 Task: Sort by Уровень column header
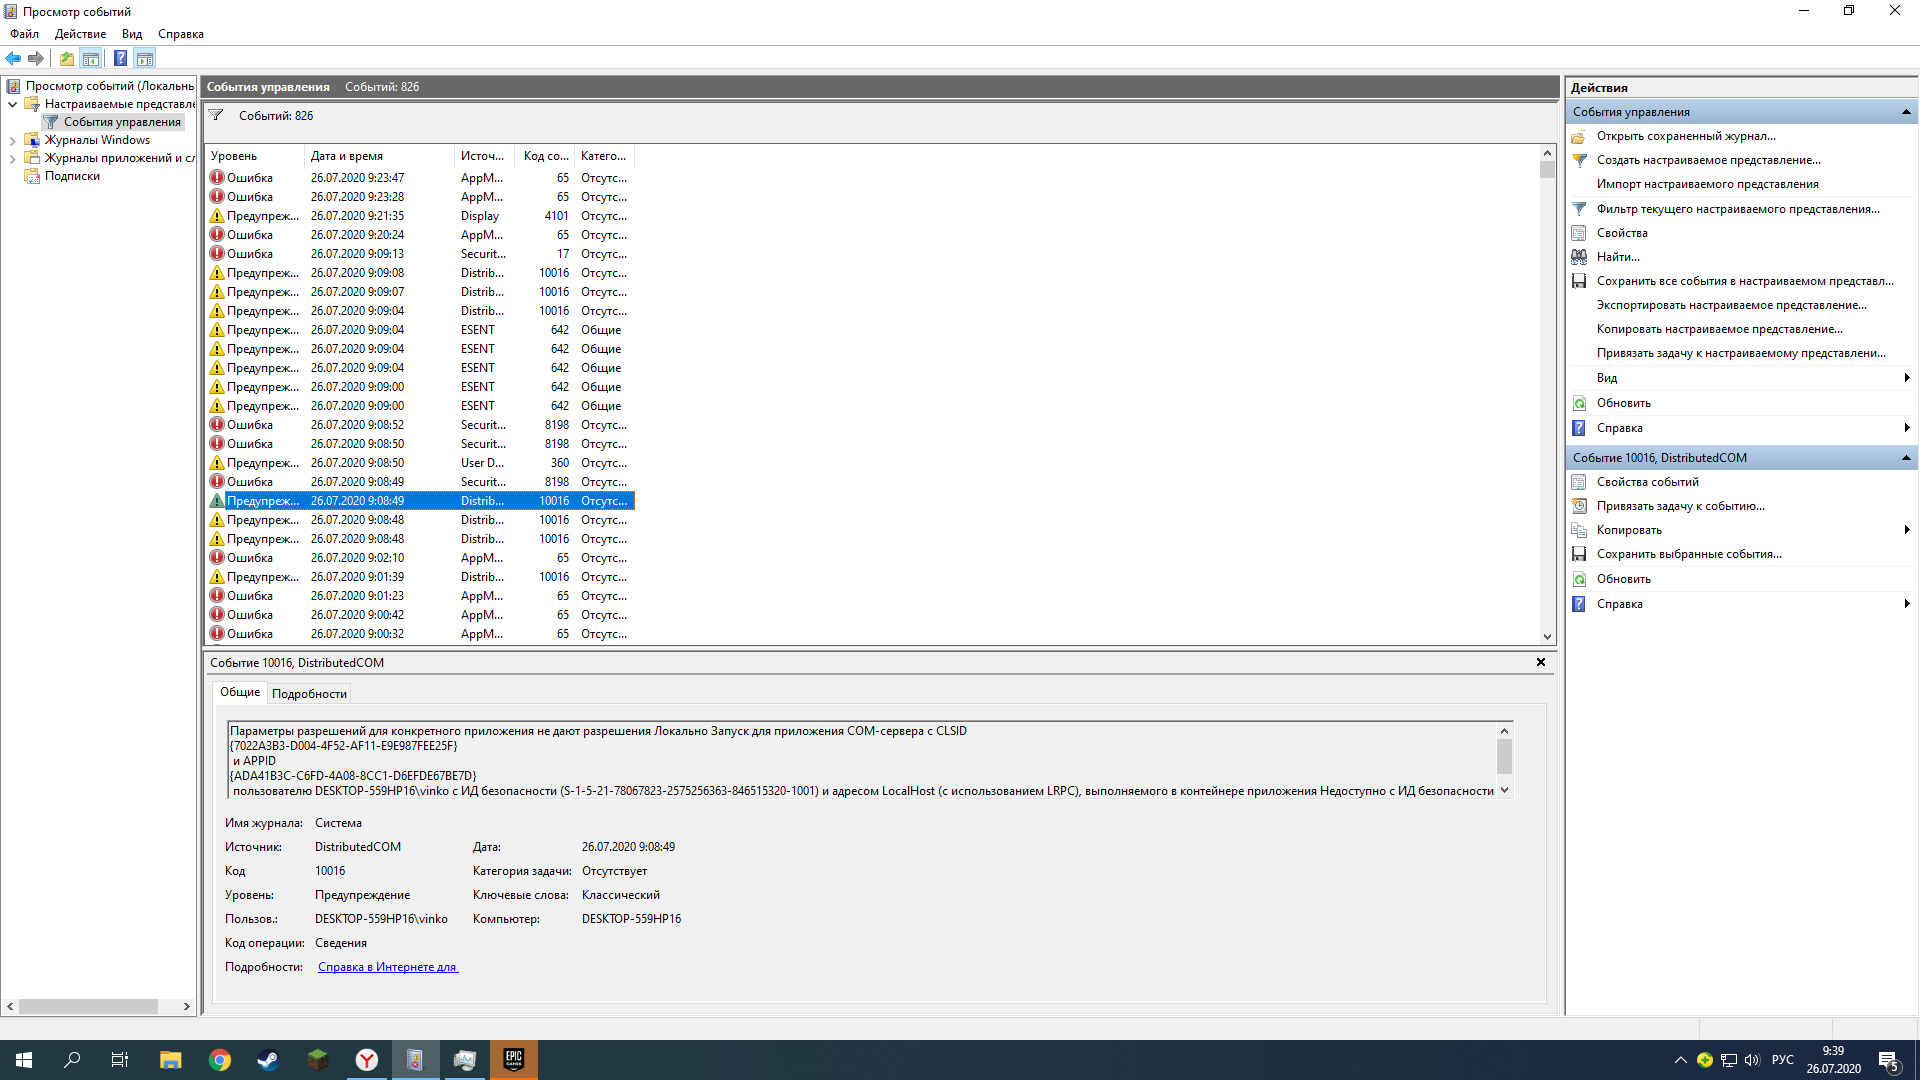pyautogui.click(x=254, y=156)
